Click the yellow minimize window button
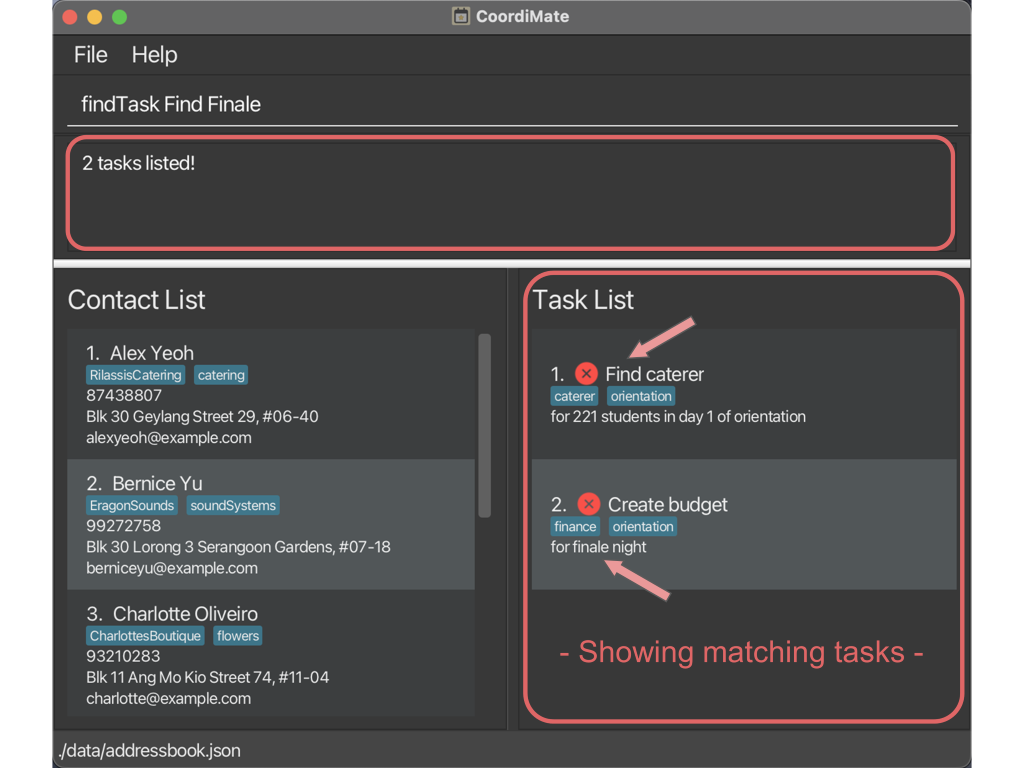 95,17
